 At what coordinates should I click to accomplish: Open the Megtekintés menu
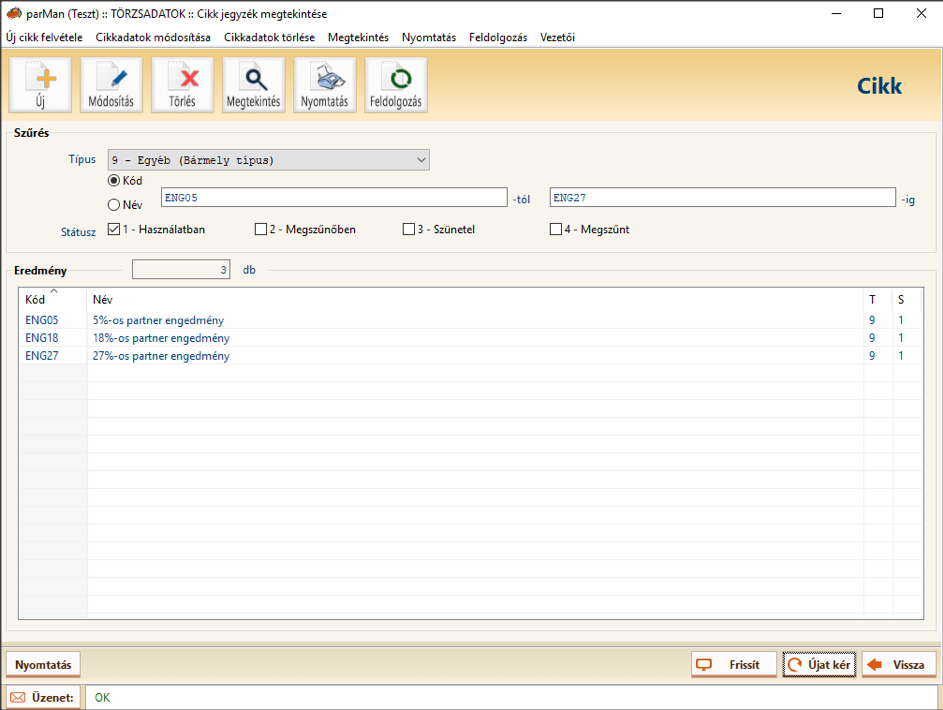click(x=358, y=37)
